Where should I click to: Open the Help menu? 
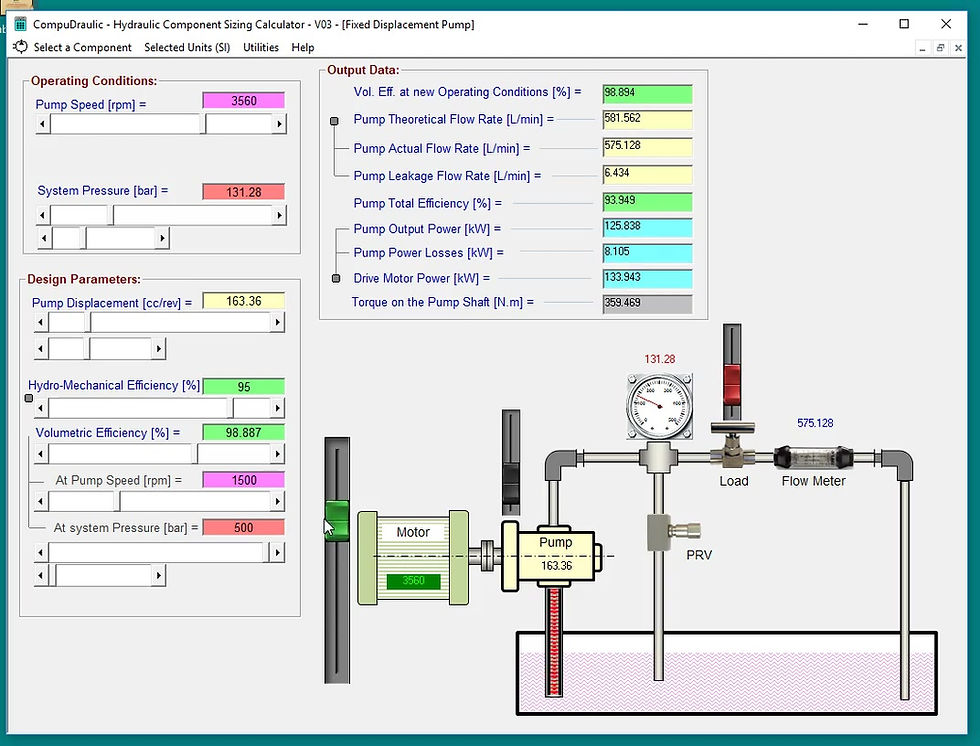(302, 47)
